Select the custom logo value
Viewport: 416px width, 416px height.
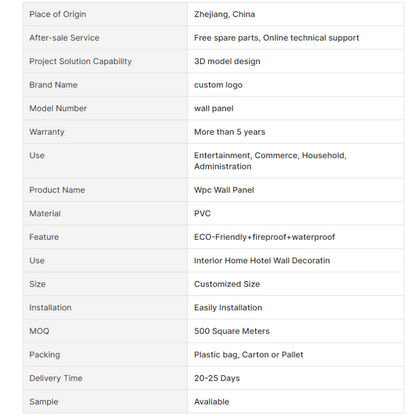(218, 85)
